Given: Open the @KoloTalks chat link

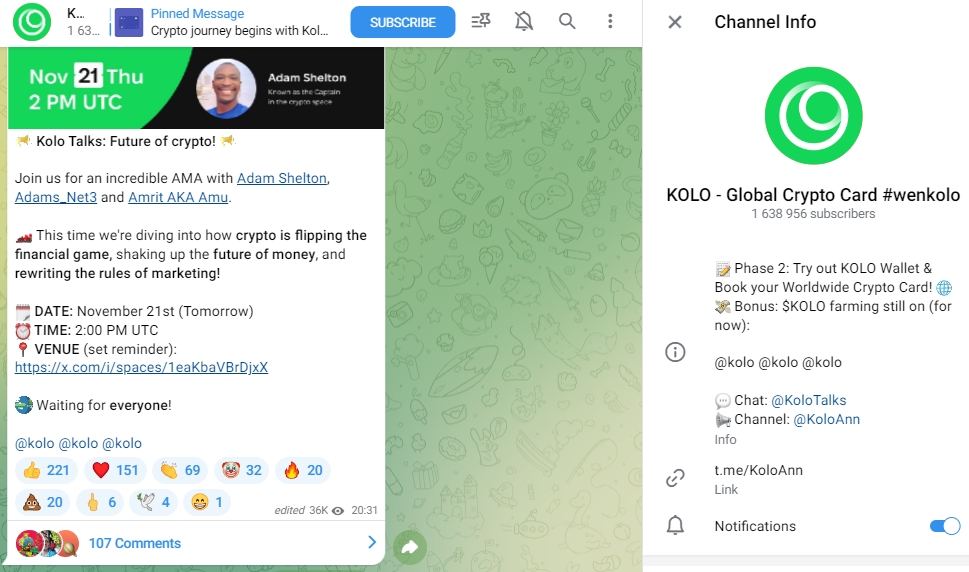Looking at the screenshot, I should point(808,400).
